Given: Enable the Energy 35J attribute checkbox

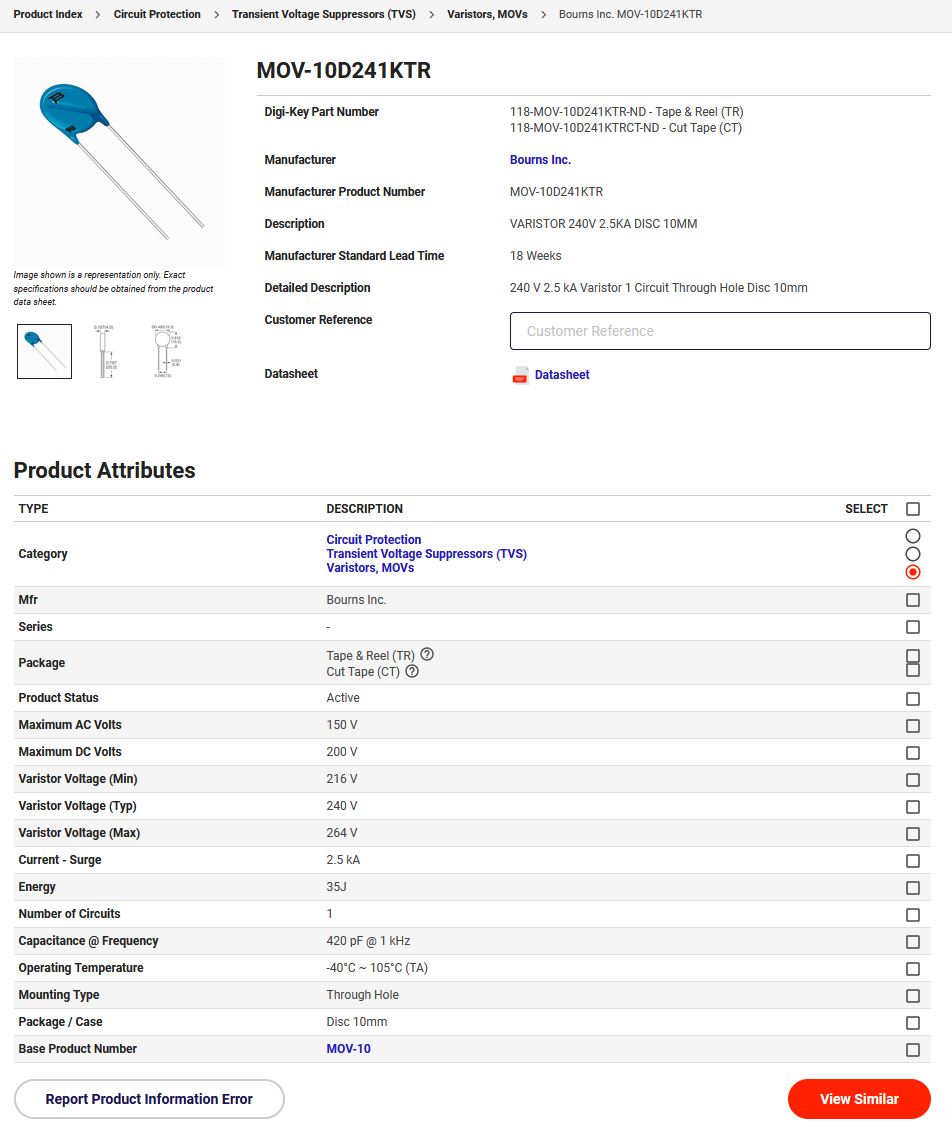Looking at the screenshot, I should tap(913, 888).
